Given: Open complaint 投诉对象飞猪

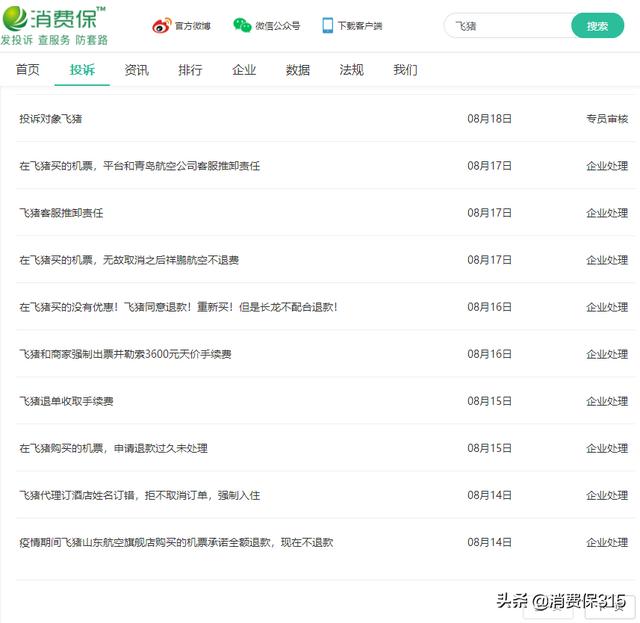Looking at the screenshot, I should 51,119.
